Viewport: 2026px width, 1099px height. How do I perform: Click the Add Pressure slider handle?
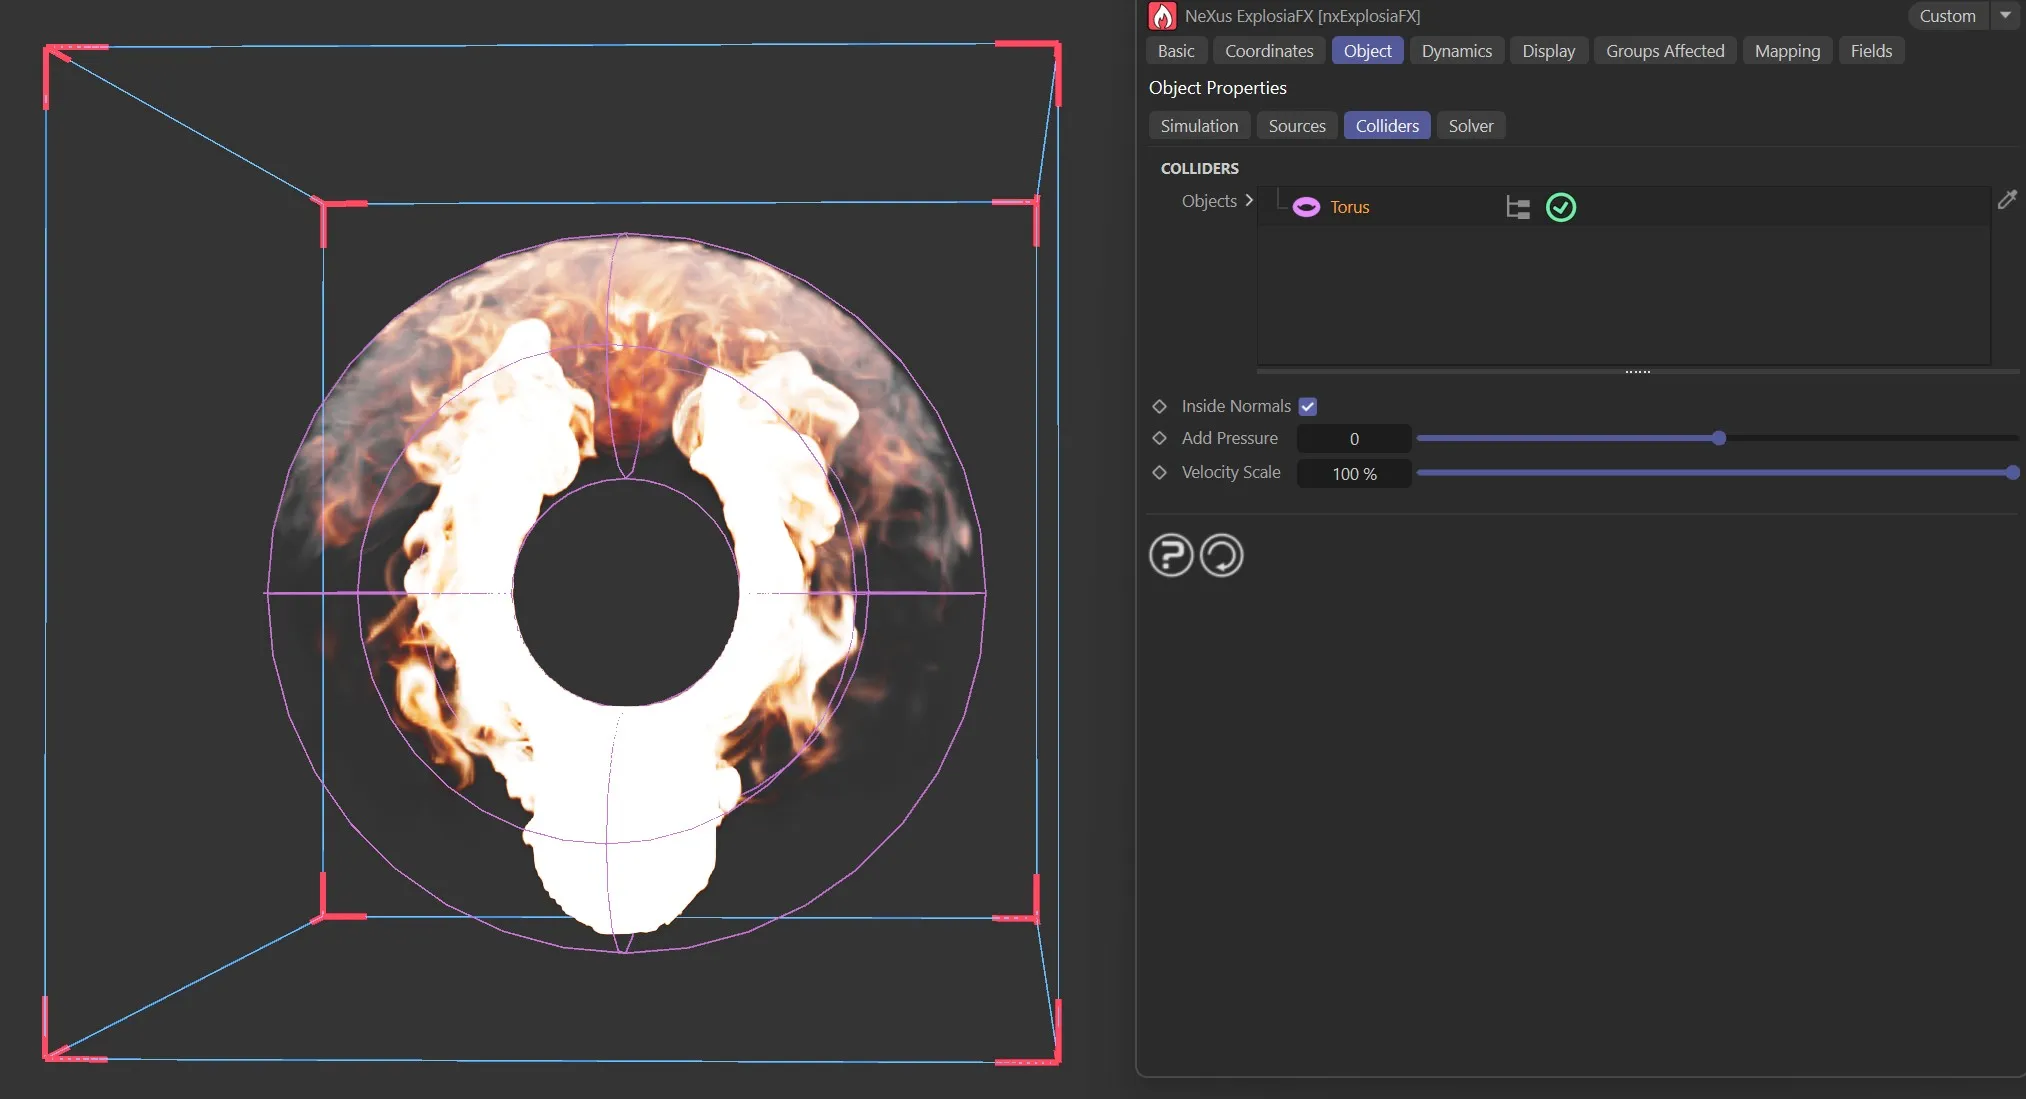(1719, 438)
